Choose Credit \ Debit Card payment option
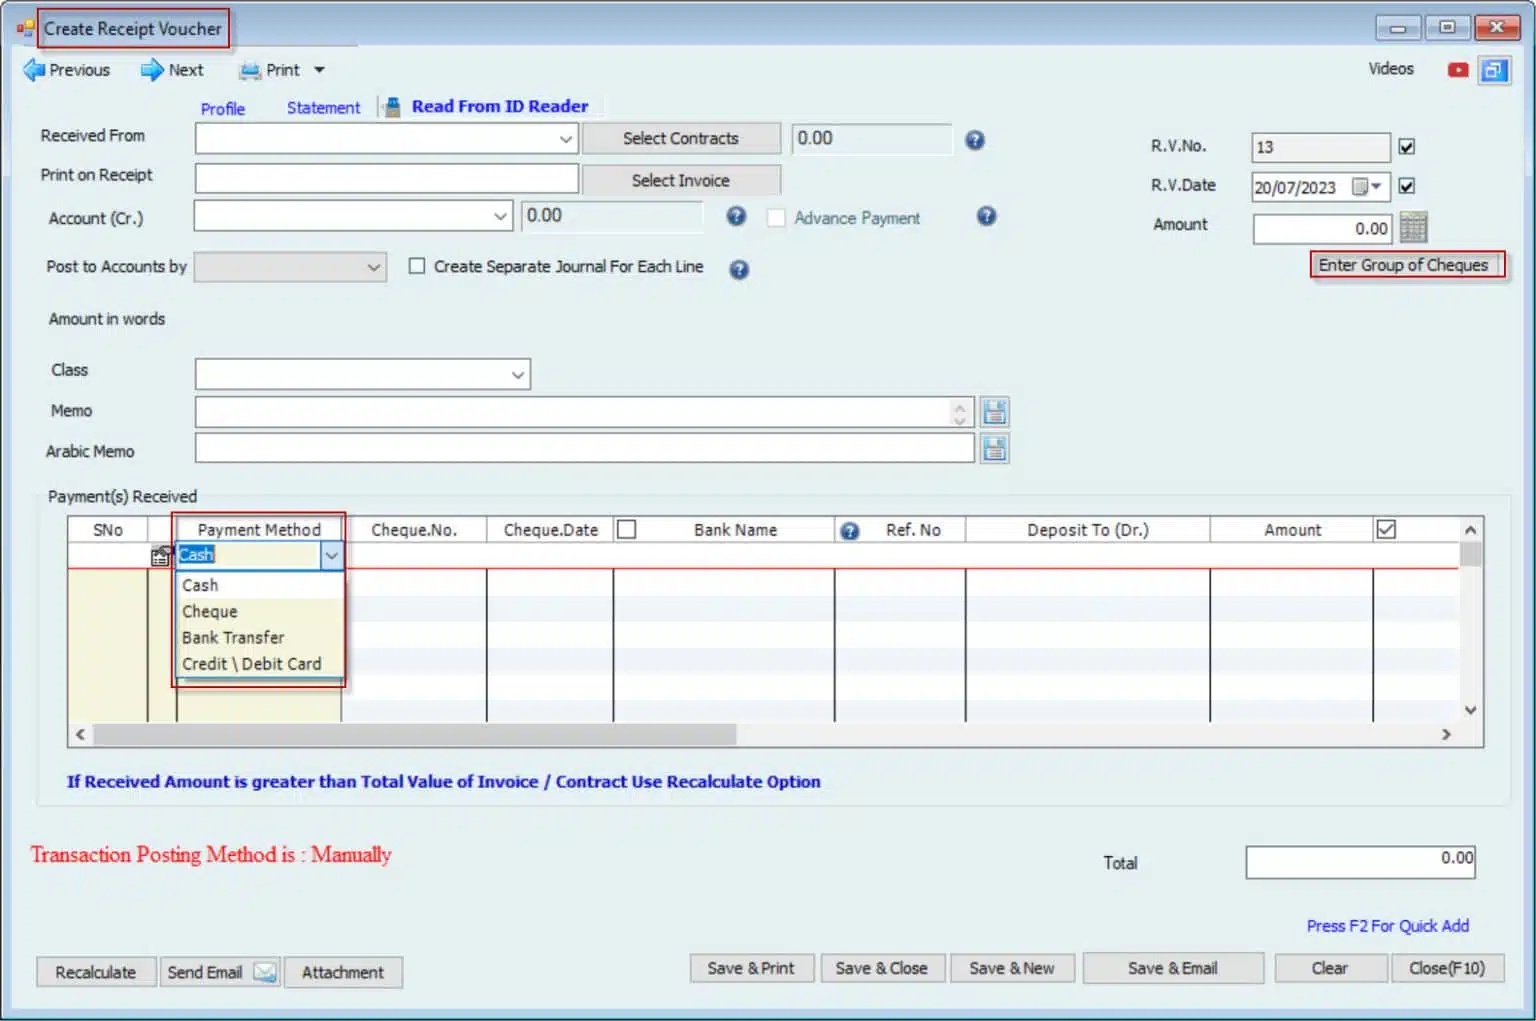The image size is (1536, 1021). click(x=251, y=664)
